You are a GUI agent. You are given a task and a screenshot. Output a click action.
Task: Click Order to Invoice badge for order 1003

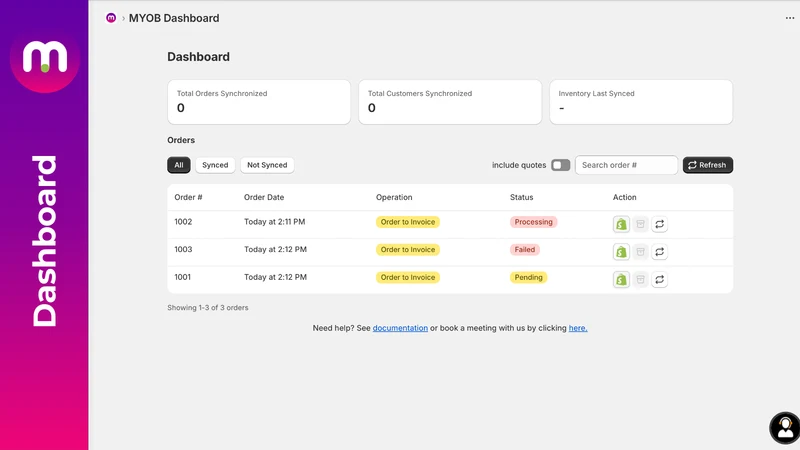click(408, 249)
